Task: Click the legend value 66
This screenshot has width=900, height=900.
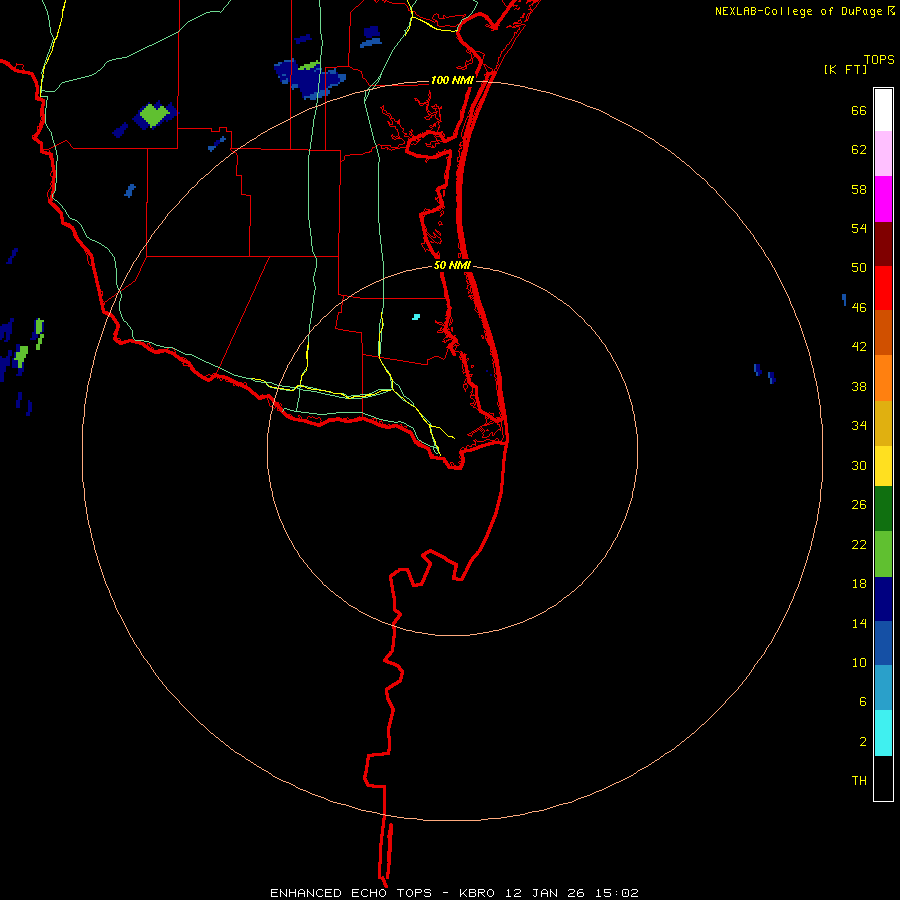Action: click(x=859, y=110)
